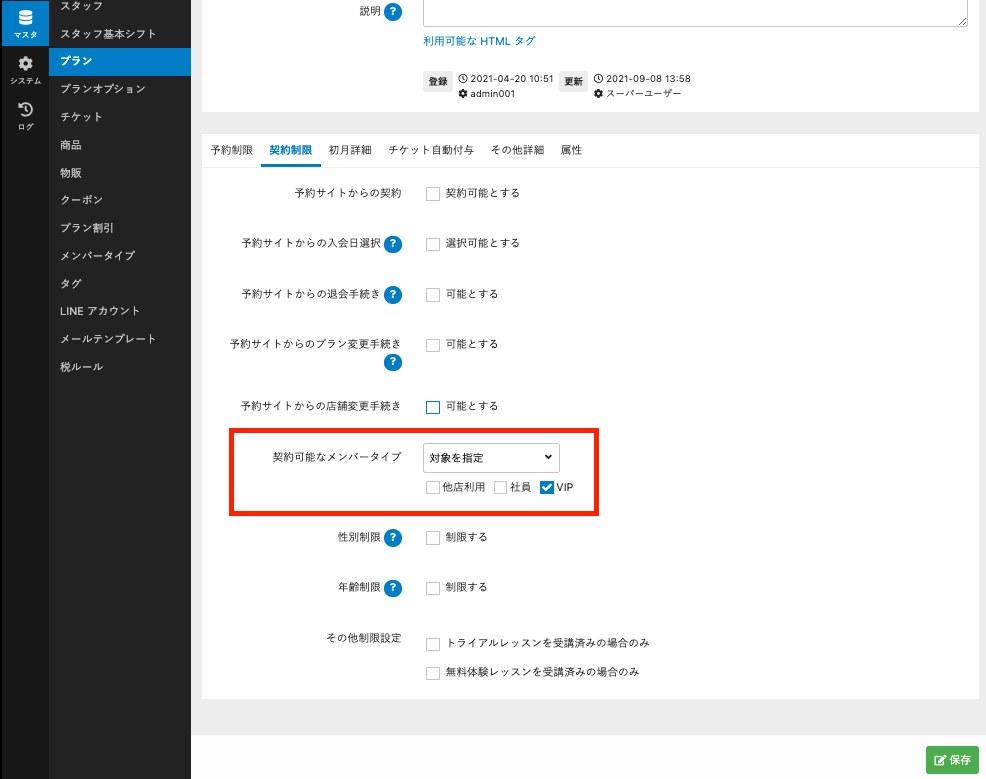Open プランオプション in the sidebar
The height and width of the screenshot is (779, 986).
tap(103, 89)
